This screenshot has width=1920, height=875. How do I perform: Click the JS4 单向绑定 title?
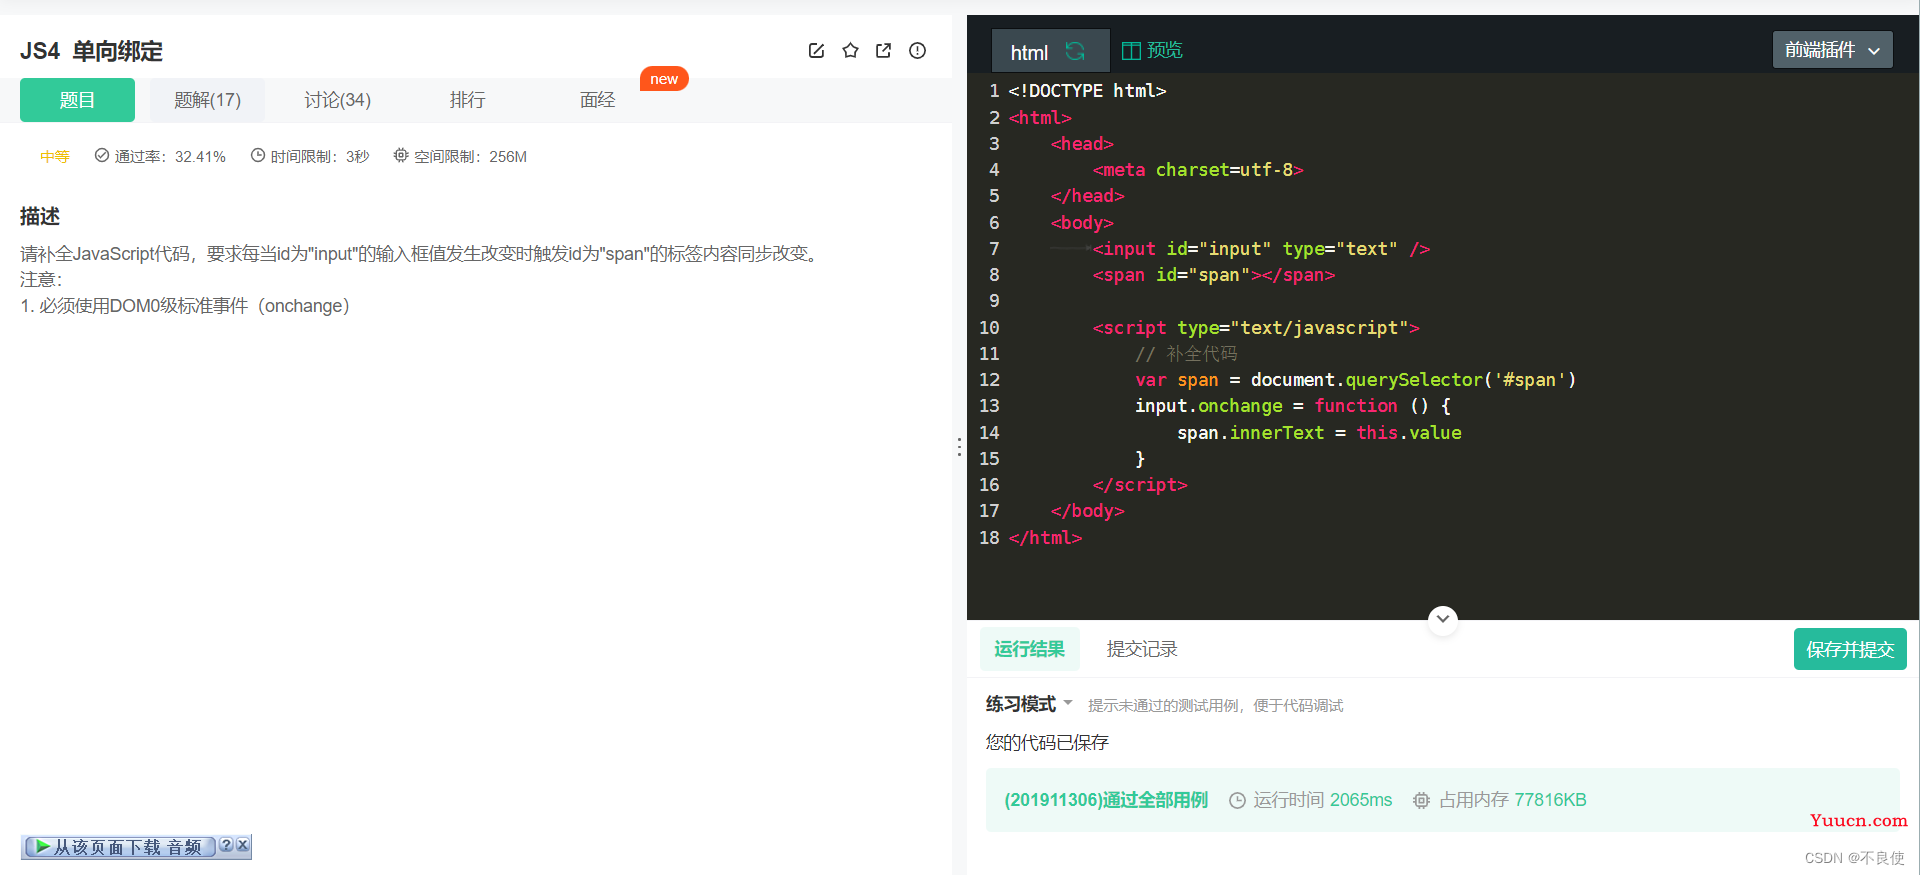(x=91, y=51)
